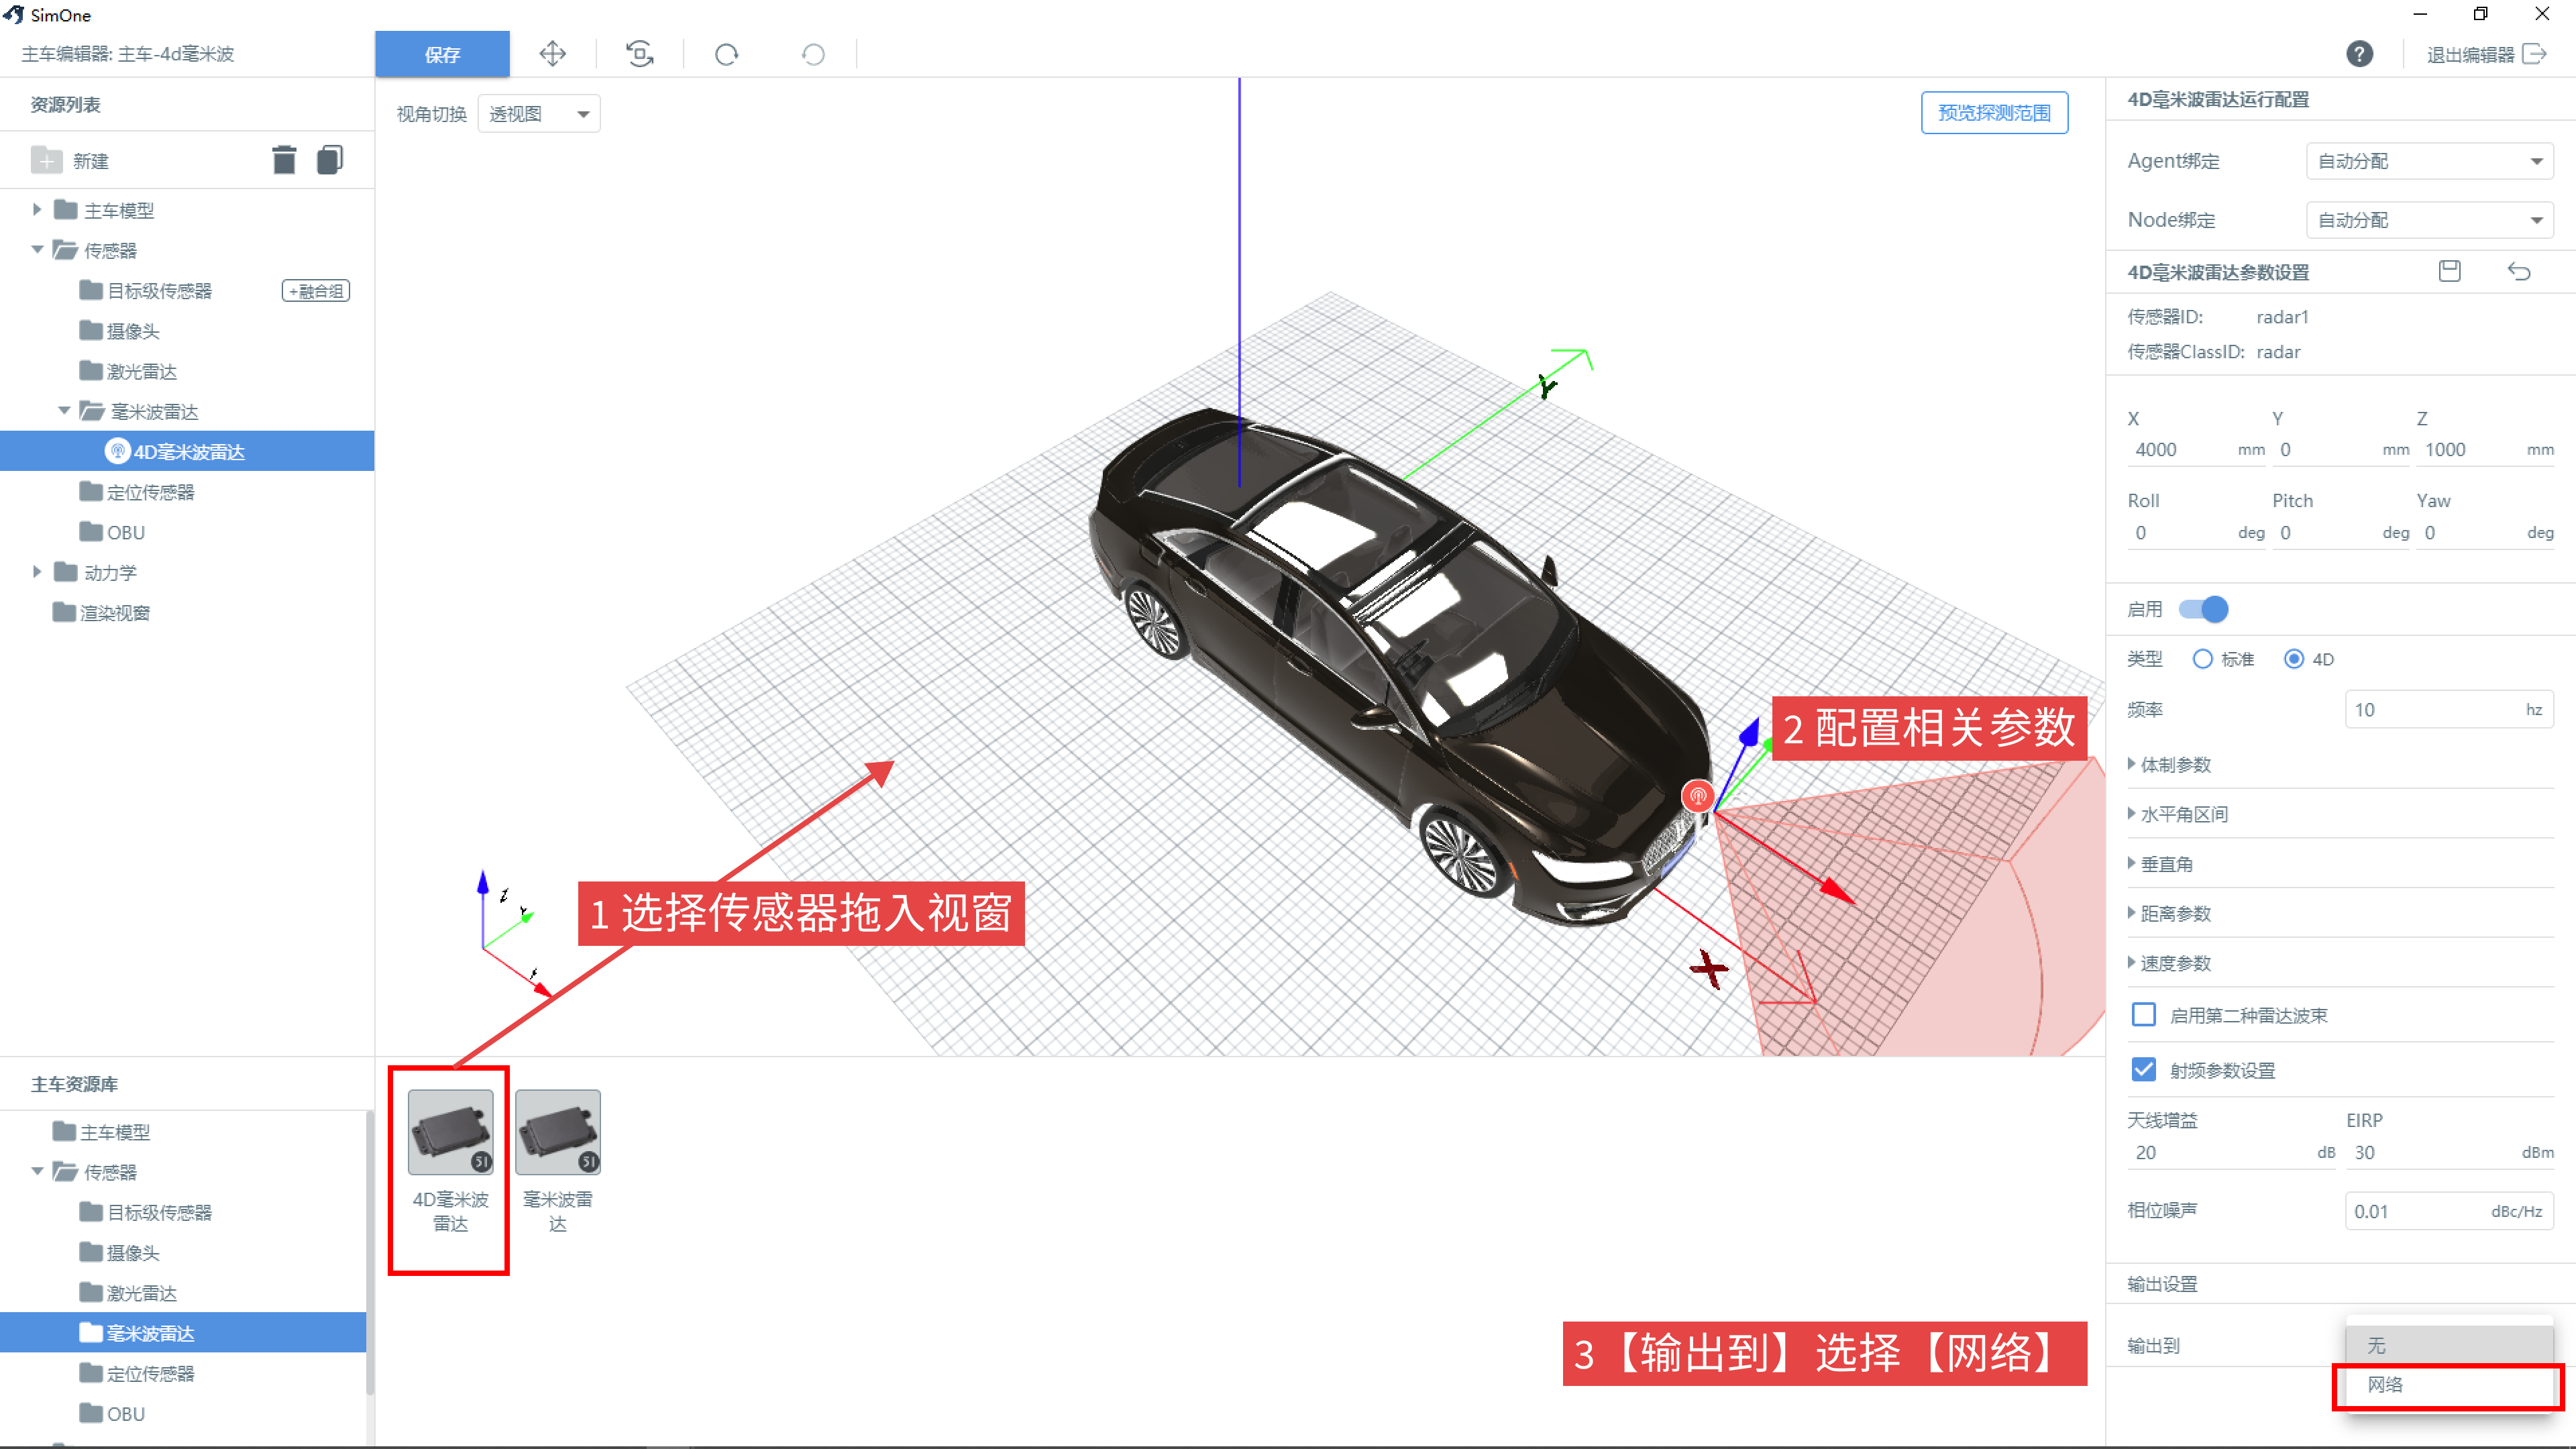Enable 启用第二种雷达波束 checkbox
This screenshot has height=1449, width=2576.
[x=2143, y=1015]
